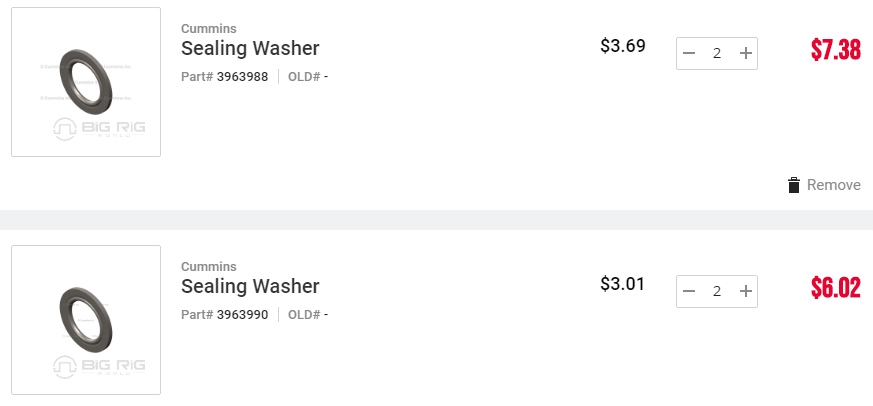
Task: Decrease quantity of Sealing Washer part 3963988
Action: point(689,53)
